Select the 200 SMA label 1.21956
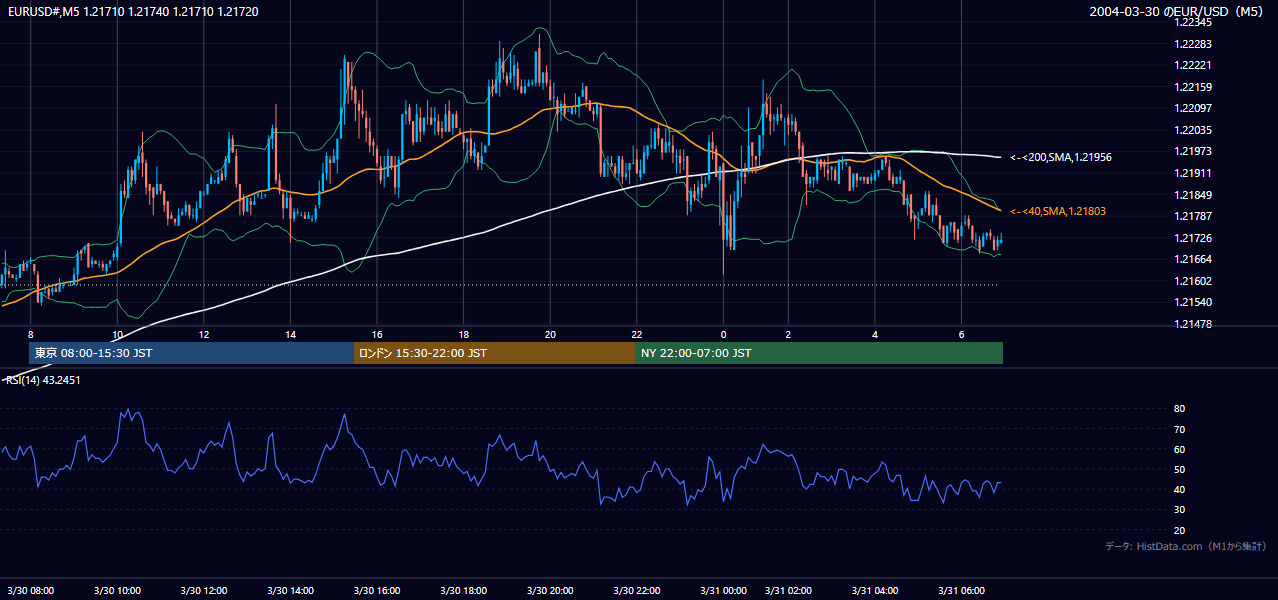 click(1061, 157)
